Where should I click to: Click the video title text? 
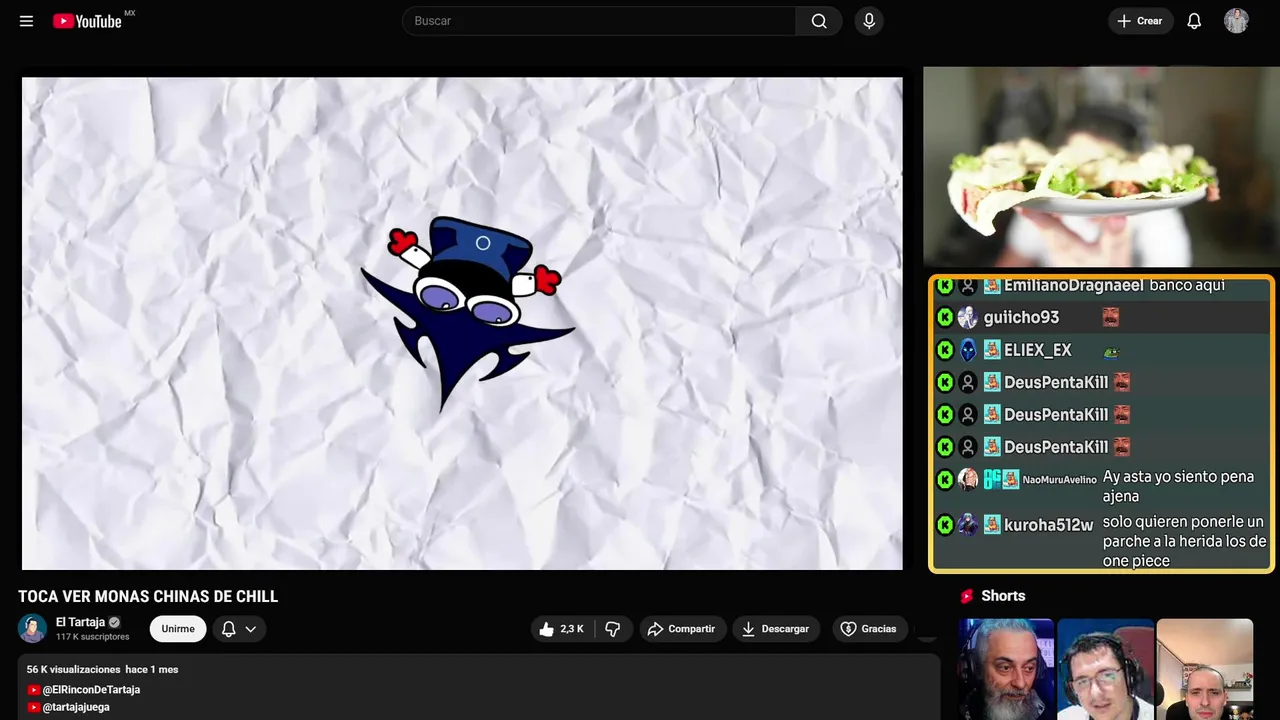(148, 597)
